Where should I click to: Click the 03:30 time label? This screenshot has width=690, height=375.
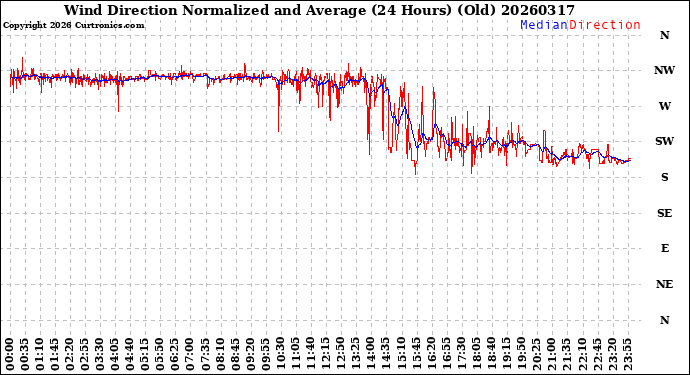tap(100, 355)
